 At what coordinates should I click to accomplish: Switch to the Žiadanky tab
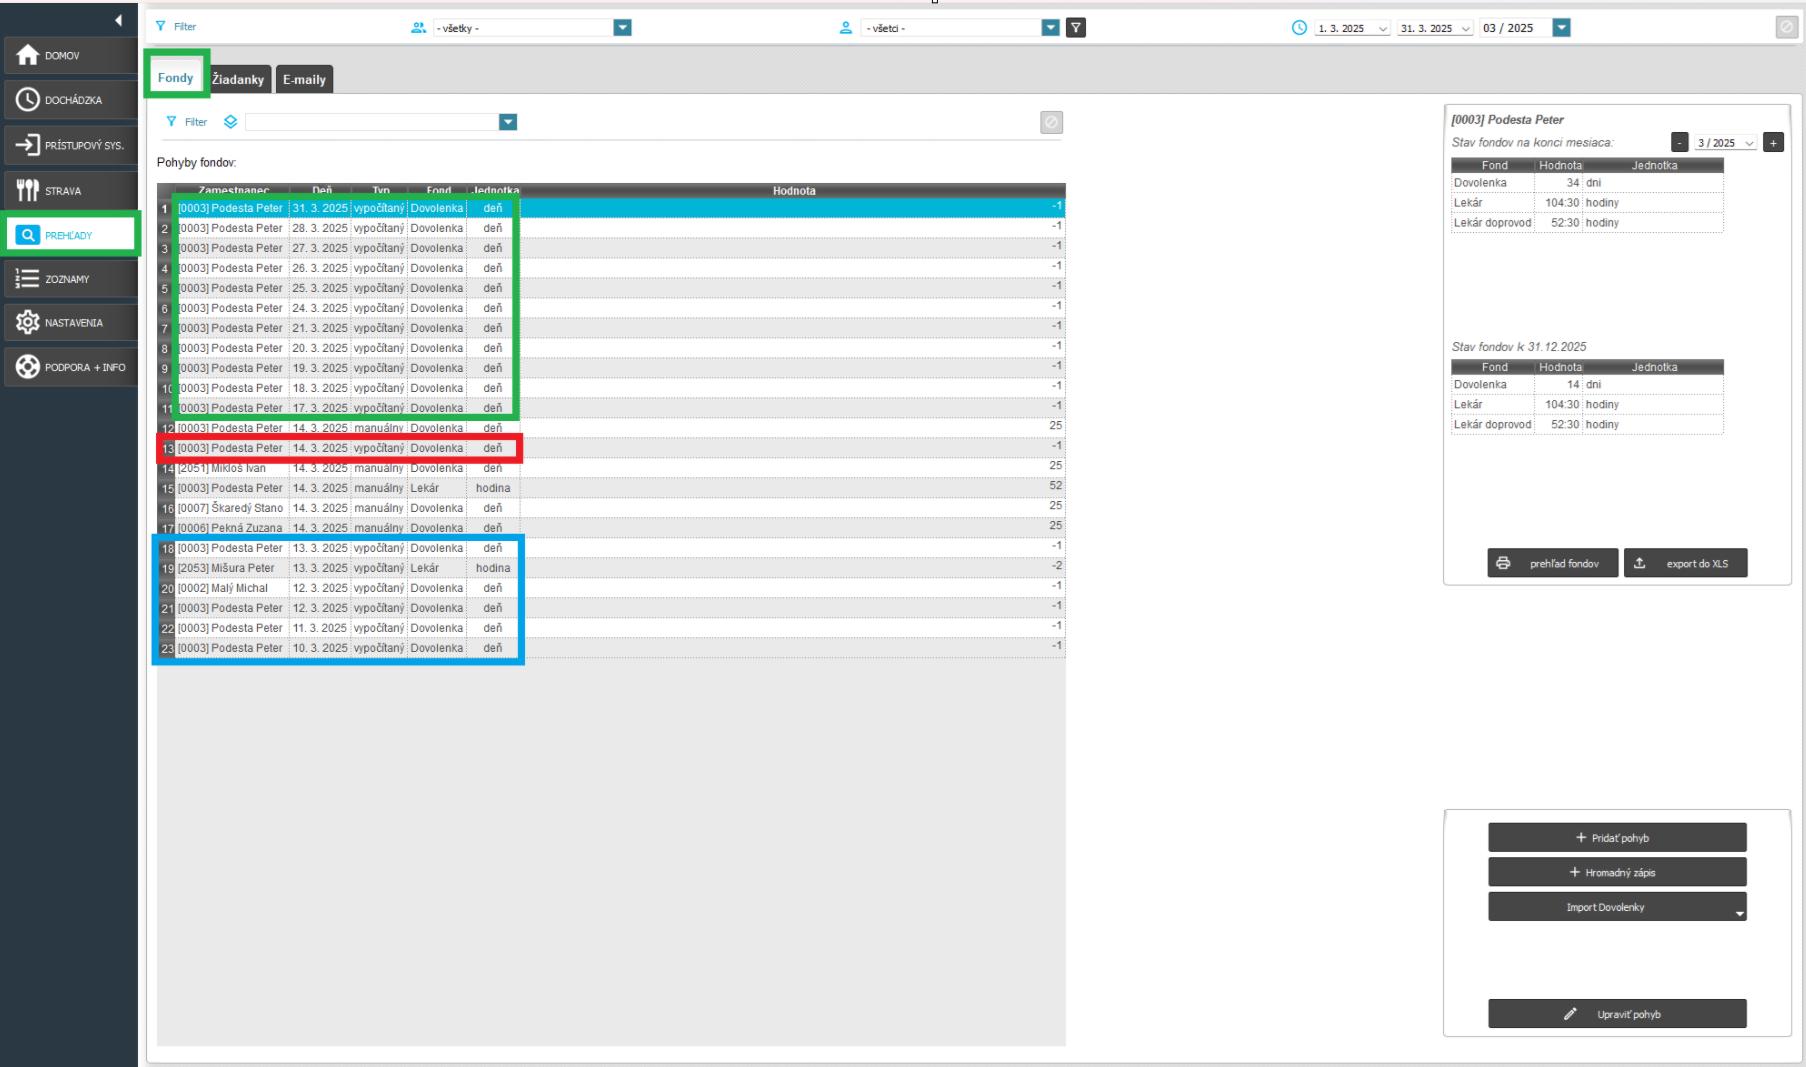238,79
